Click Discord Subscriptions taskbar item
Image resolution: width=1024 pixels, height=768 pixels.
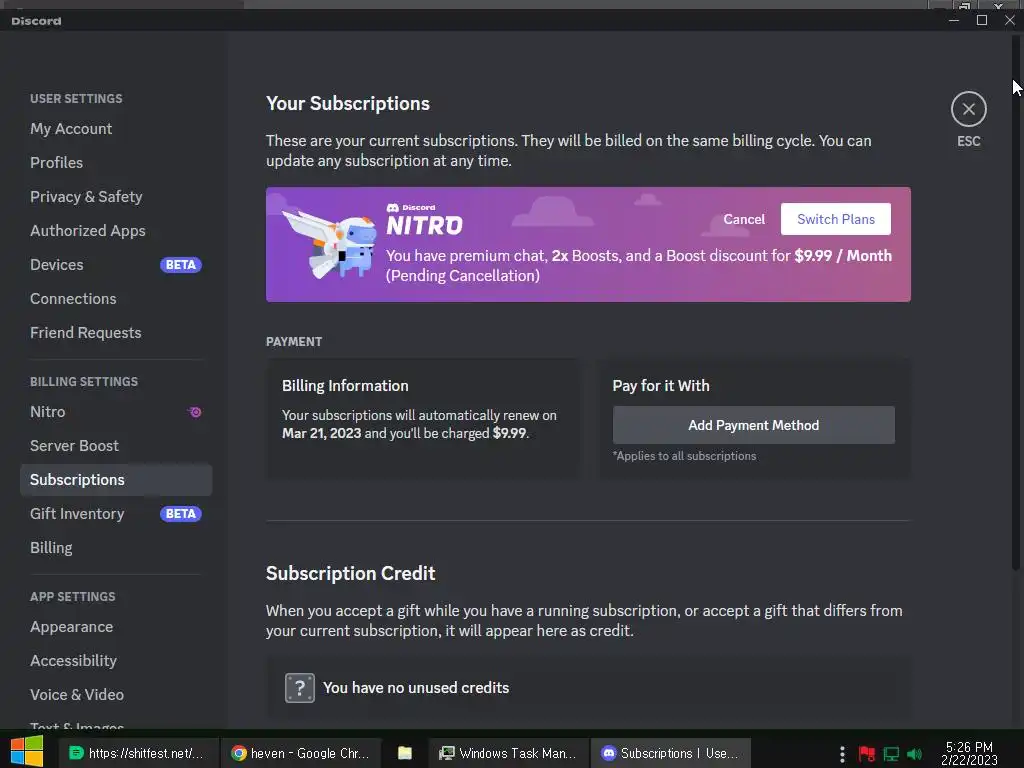pyautogui.click(x=671, y=753)
